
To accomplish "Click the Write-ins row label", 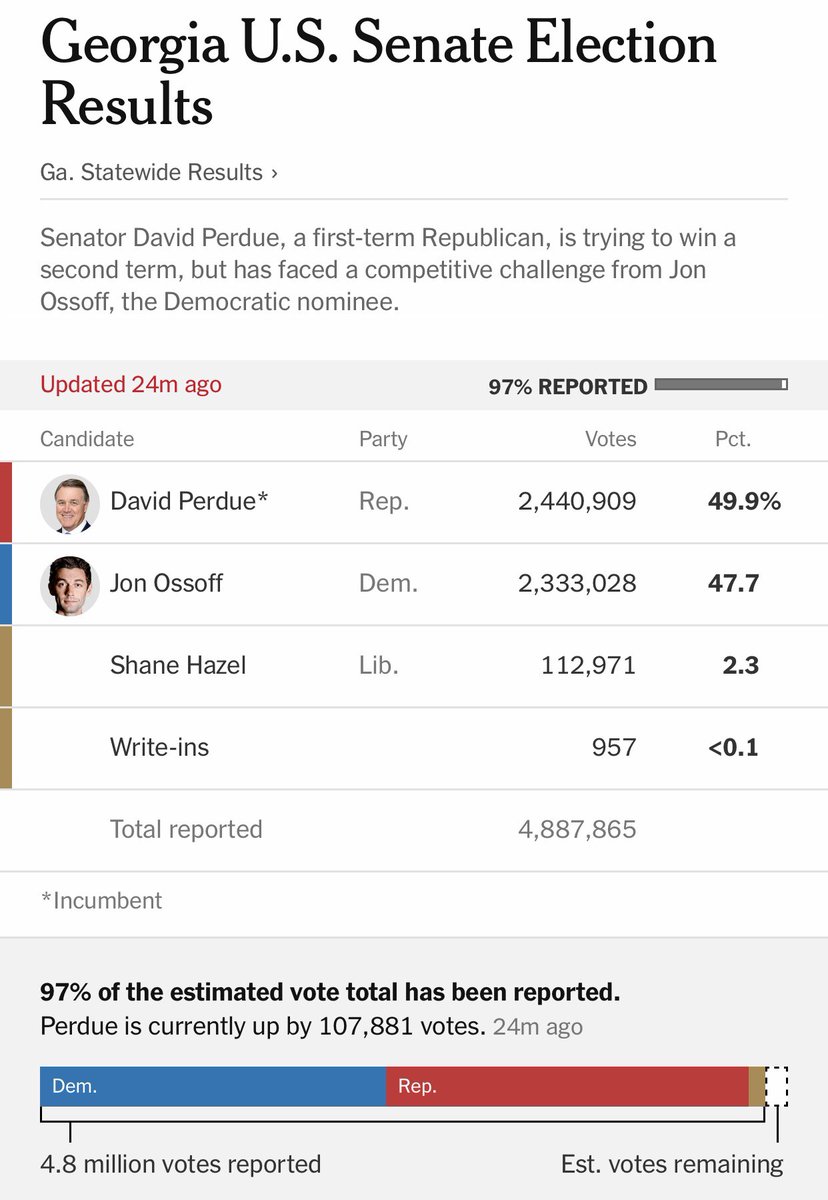I will click(x=160, y=747).
